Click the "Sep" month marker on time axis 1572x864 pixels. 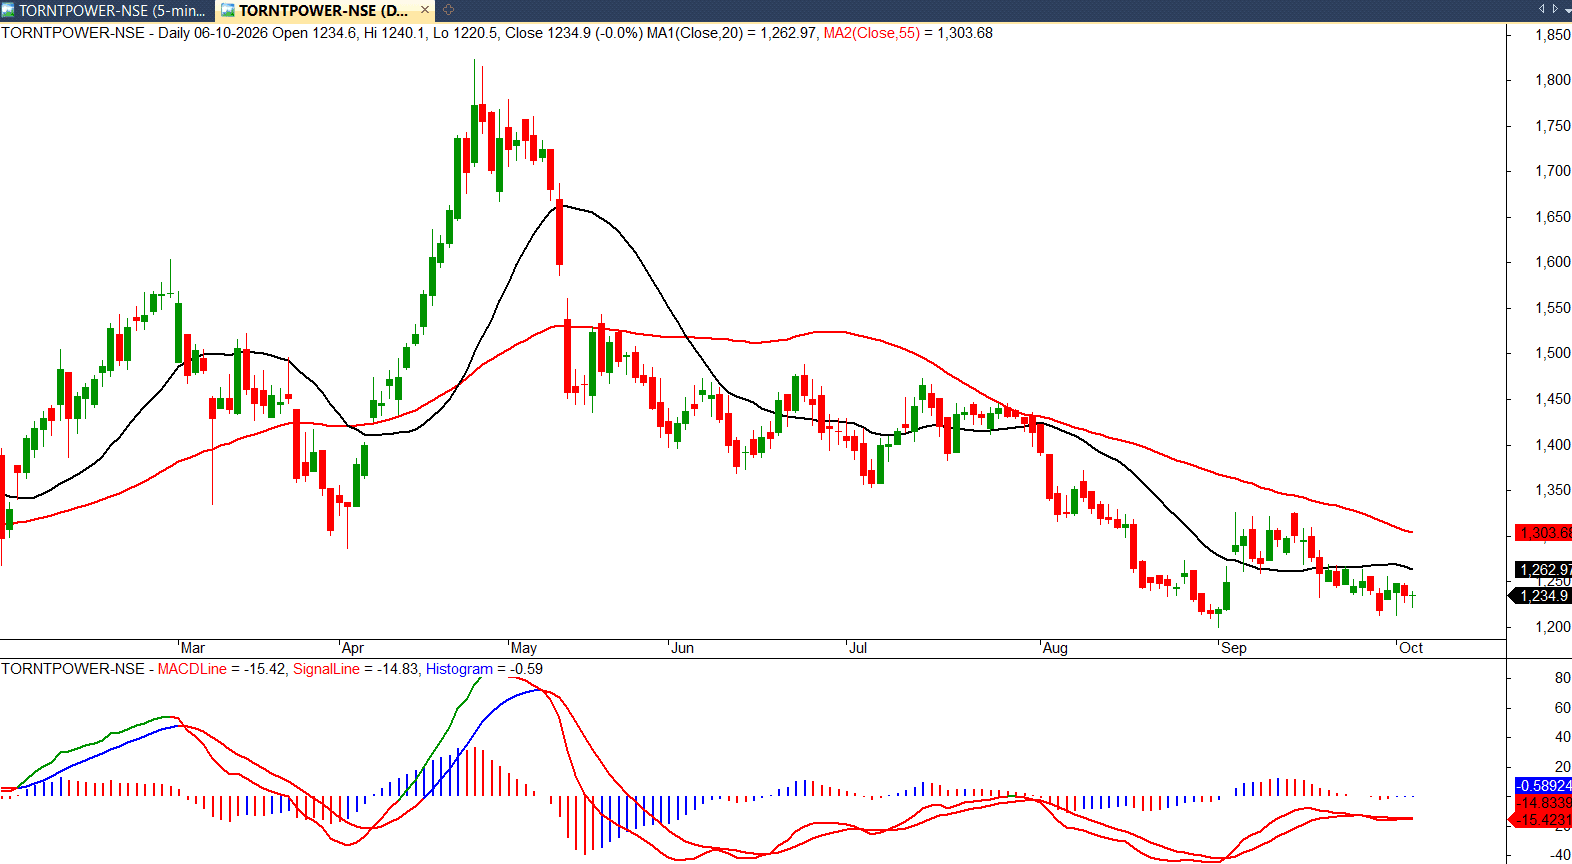pos(1234,648)
